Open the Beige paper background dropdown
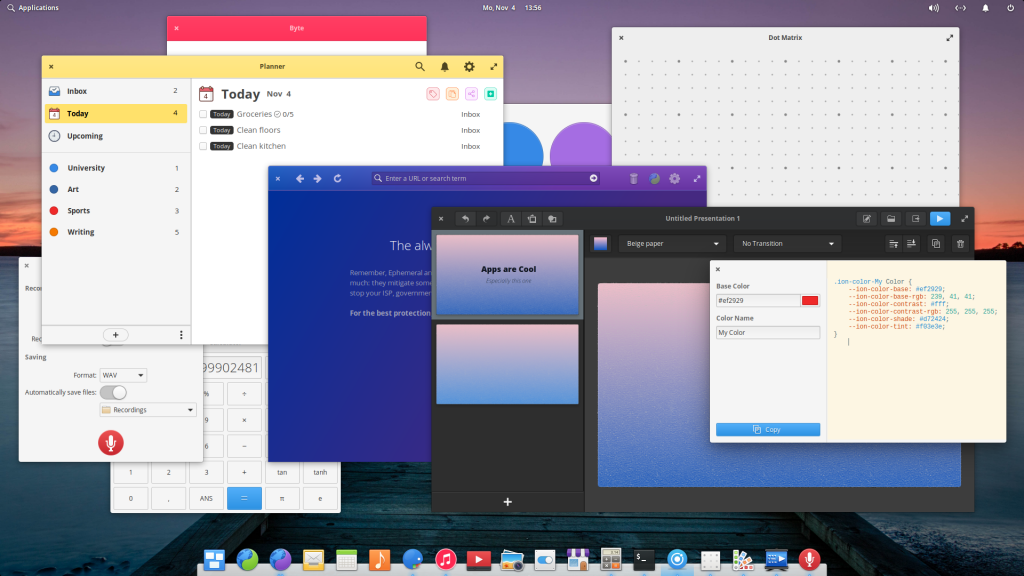Image resolution: width=1024 pixels, height=576 pixels. 671,244
